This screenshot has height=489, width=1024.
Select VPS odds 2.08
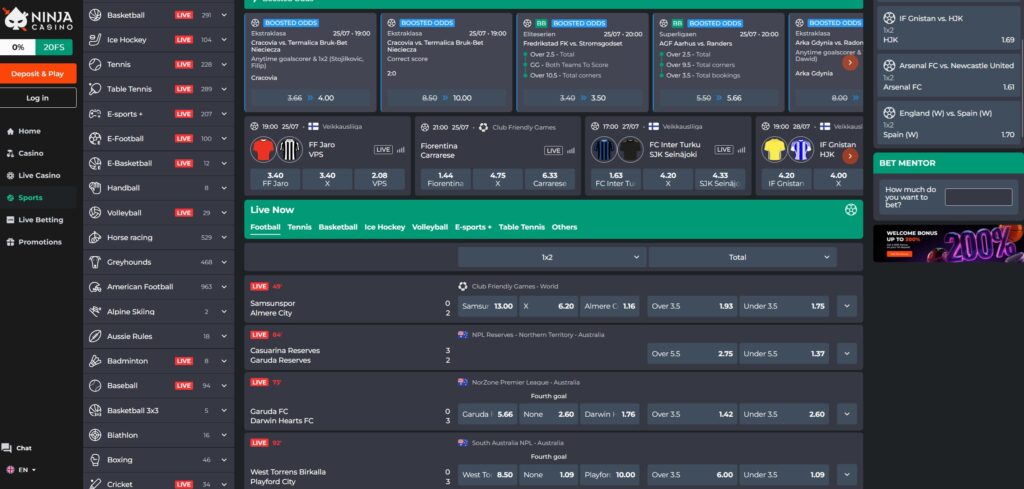(x=379, y=179)
